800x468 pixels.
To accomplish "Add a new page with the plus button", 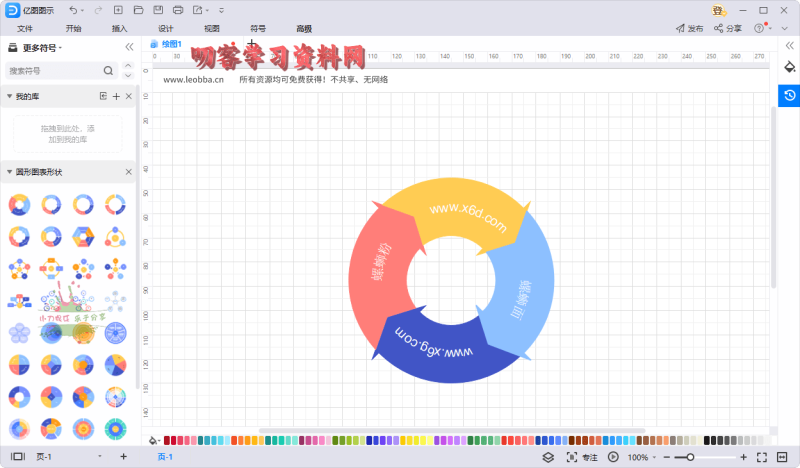I will tap(123, 457).
